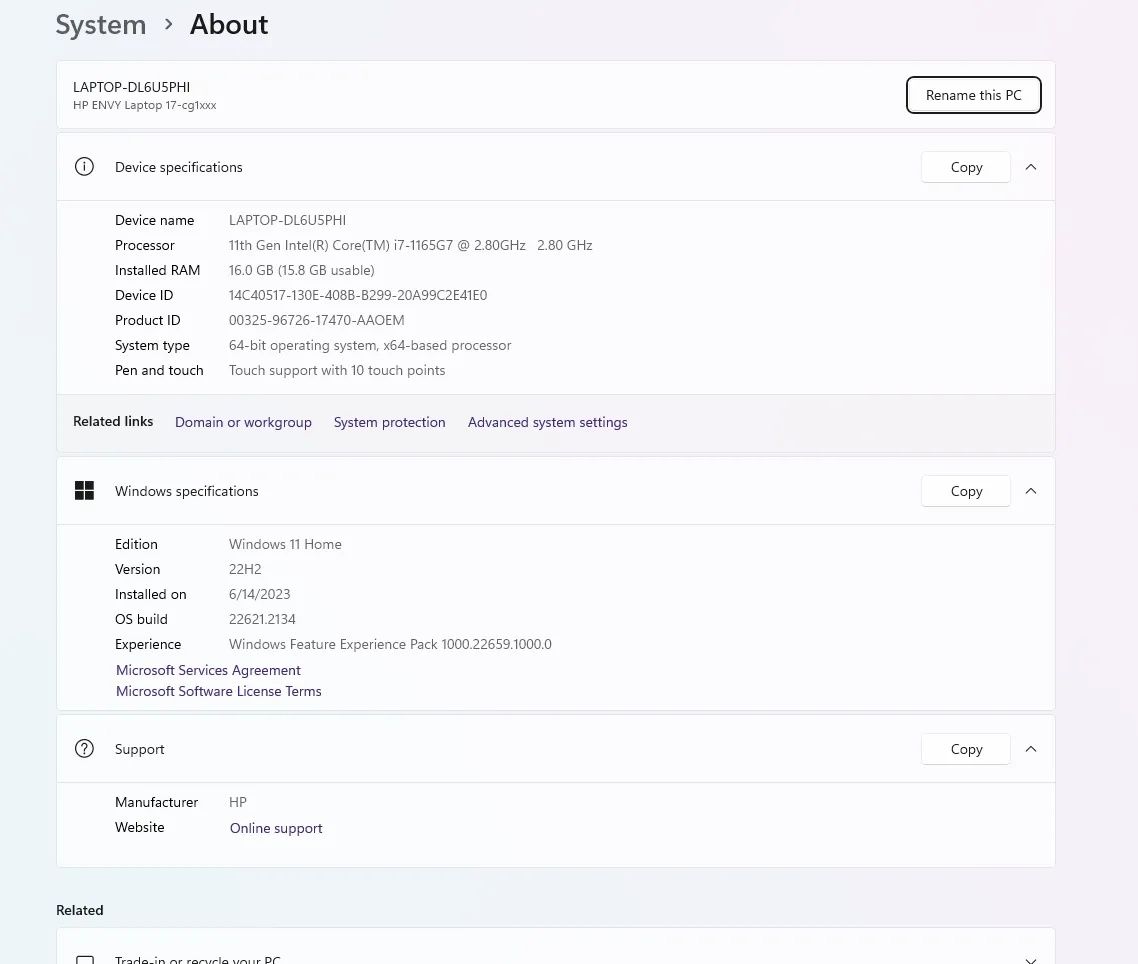Click the Related heading at bottom
Viewport: 1138px width, 964px height.
(x=80, y=910)
